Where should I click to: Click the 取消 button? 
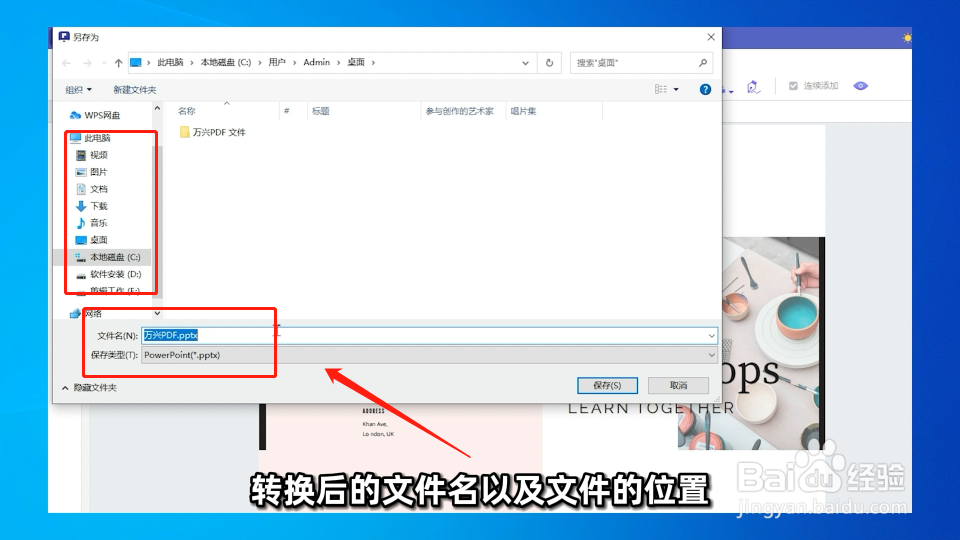(678, 385)
